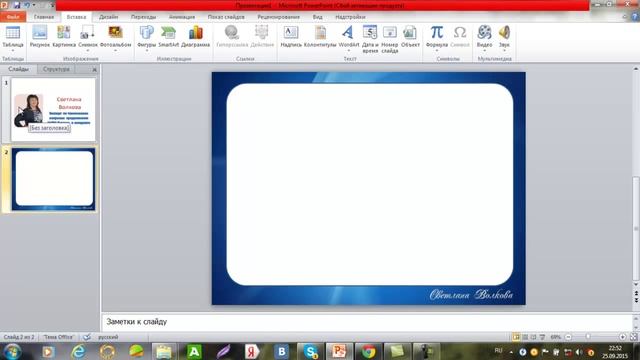
Task: Click the zoom slider handle
Action: 588,337
